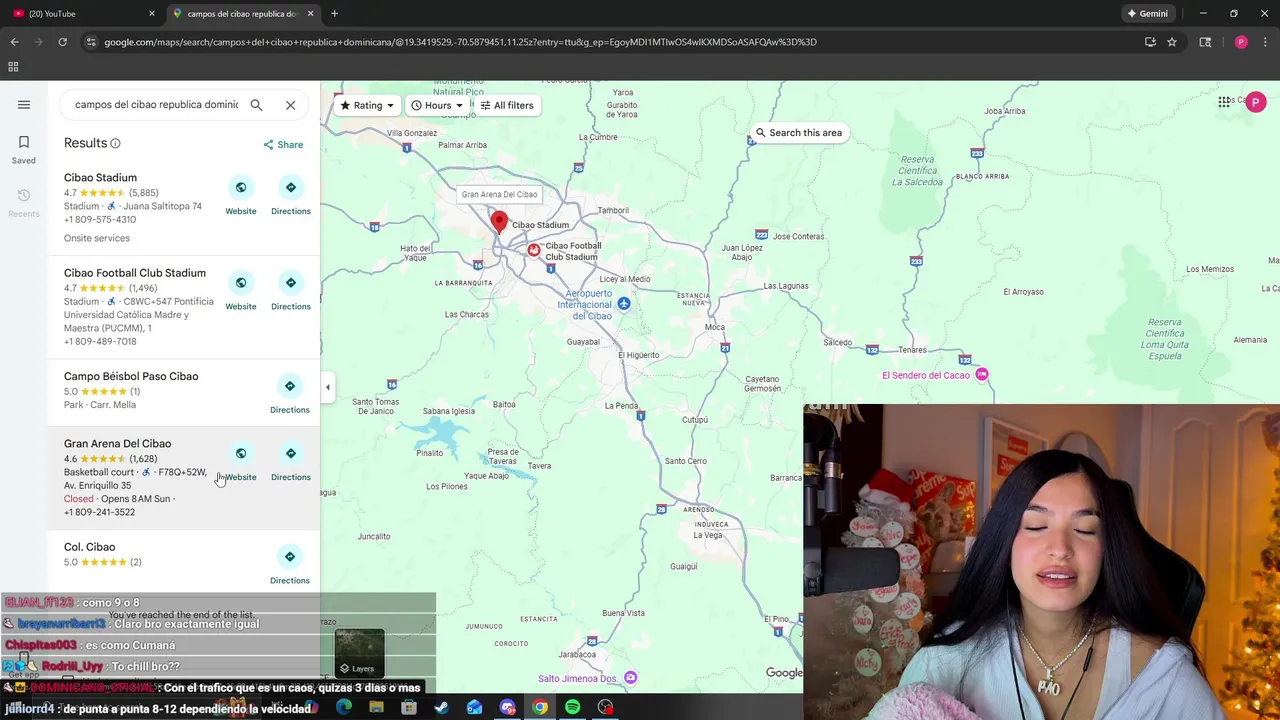Click the "Reserva Científica Loma Quita Espuela" label
1280x720 pixels.
1165,339
